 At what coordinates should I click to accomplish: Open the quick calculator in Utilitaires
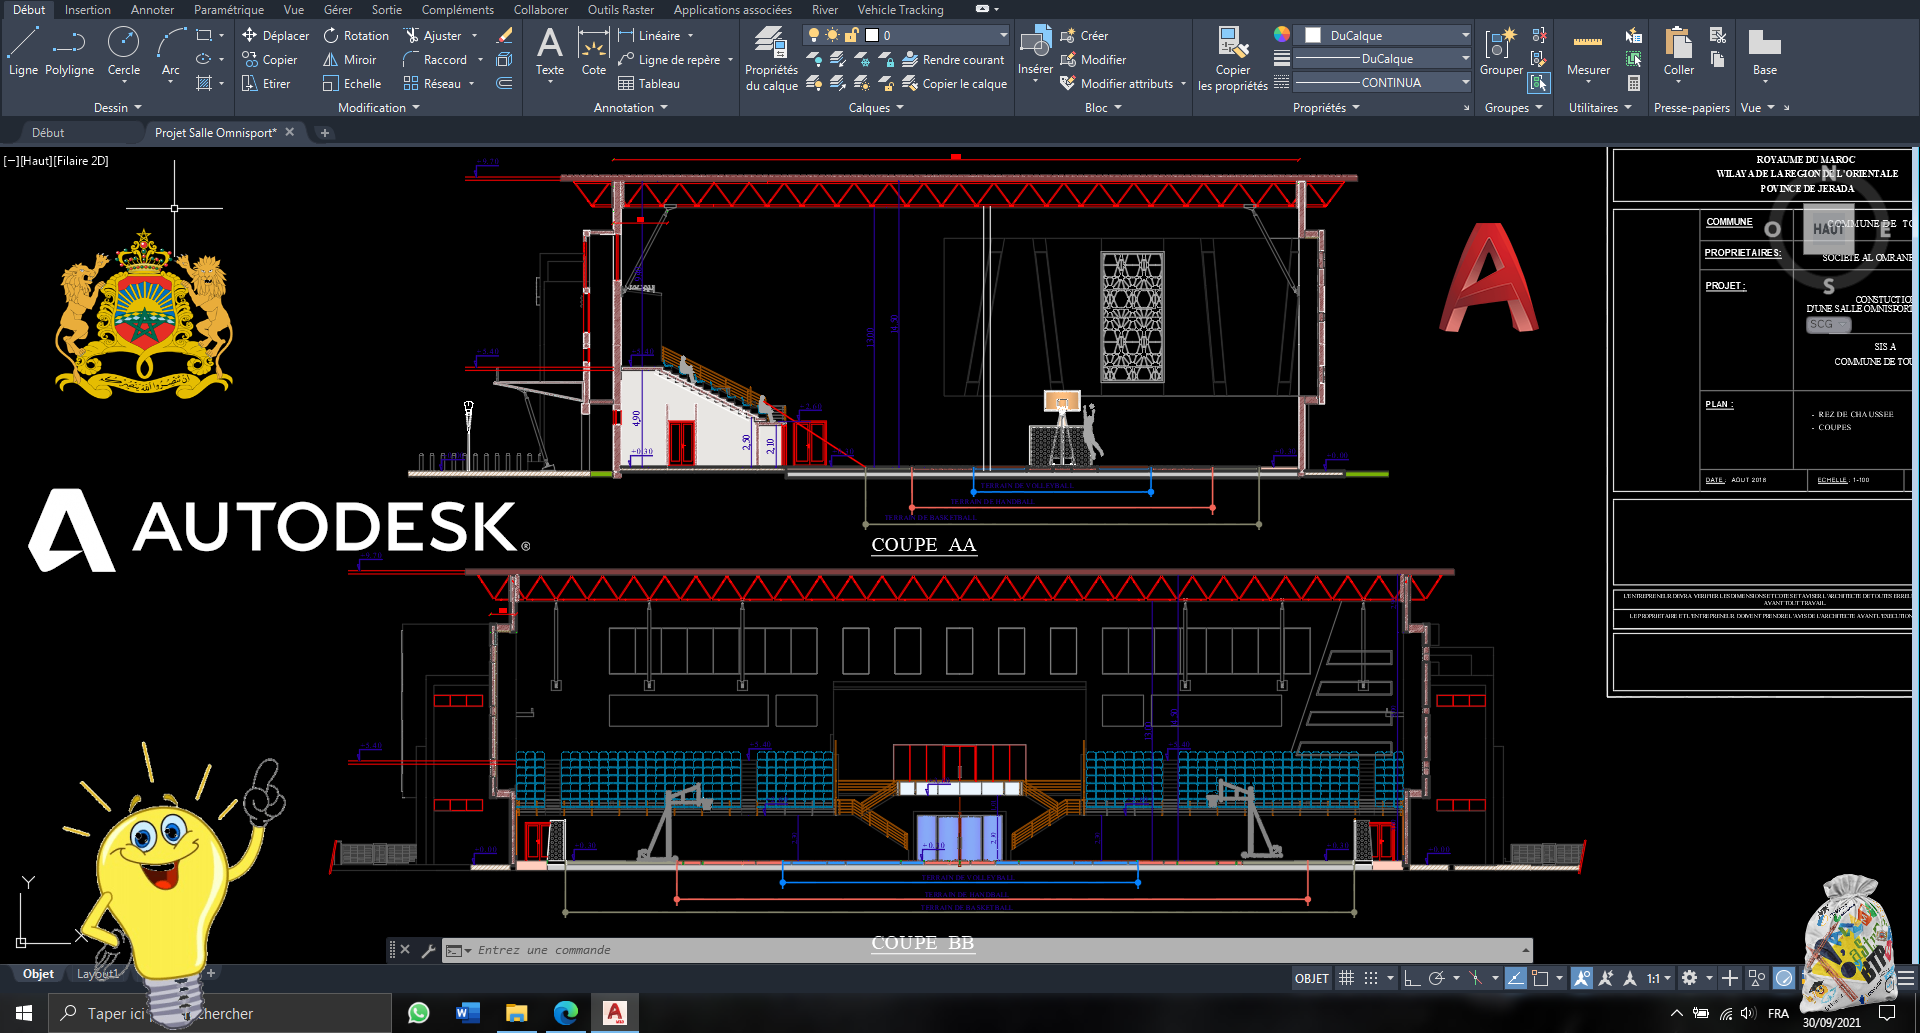pyautogui.click(x=1633, y=84)
